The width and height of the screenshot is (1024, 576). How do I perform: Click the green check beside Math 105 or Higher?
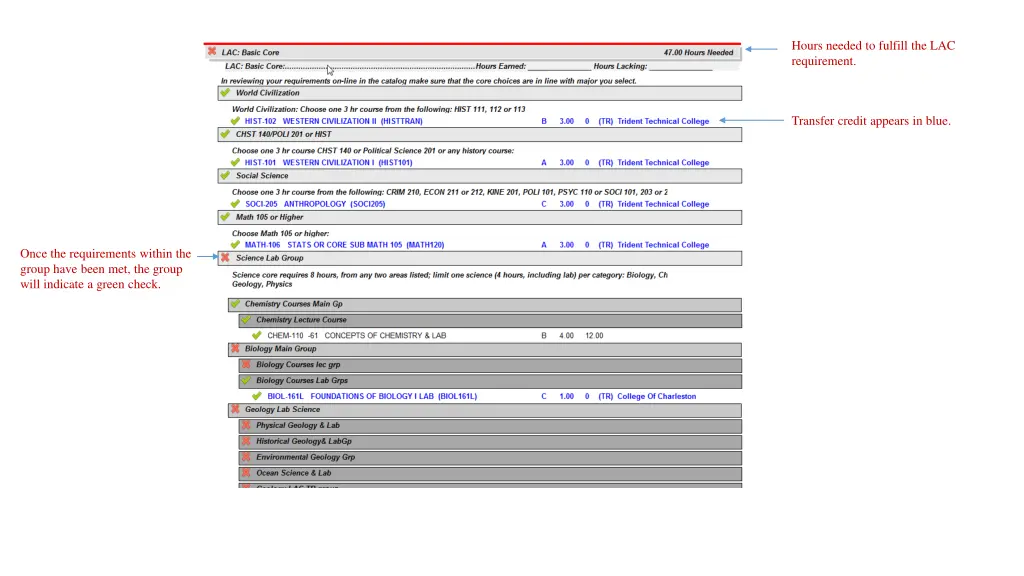pos(225,217)
